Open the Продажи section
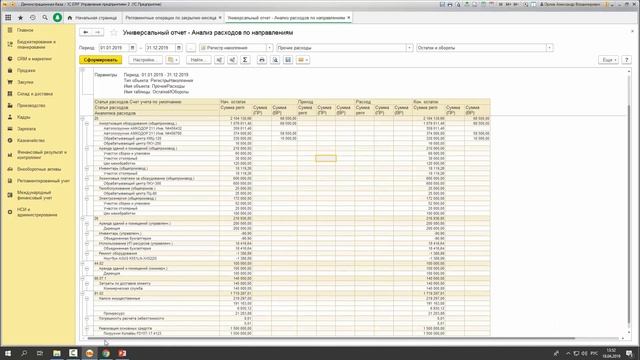The height and width of the screenshot is (360, 640). (x=26, y=71)
